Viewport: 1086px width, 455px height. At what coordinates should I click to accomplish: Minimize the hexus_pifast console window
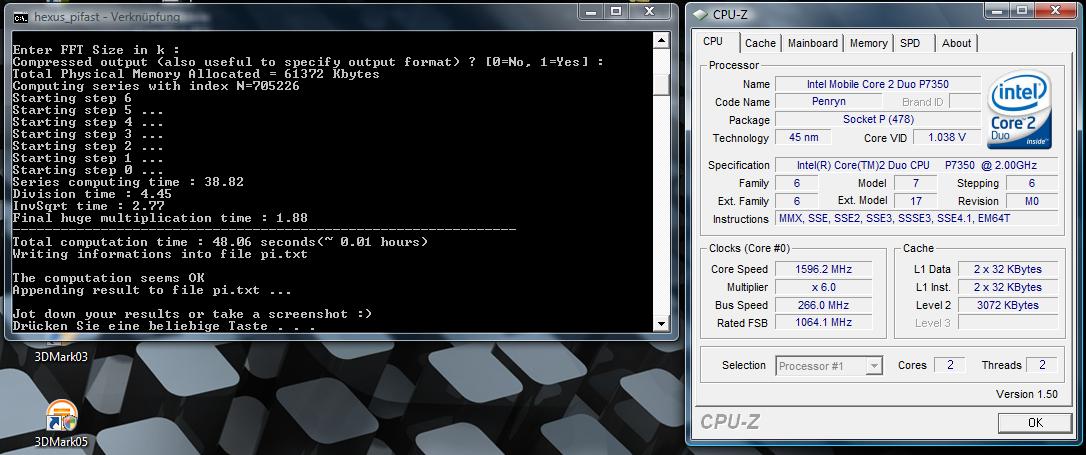(589, 11)
